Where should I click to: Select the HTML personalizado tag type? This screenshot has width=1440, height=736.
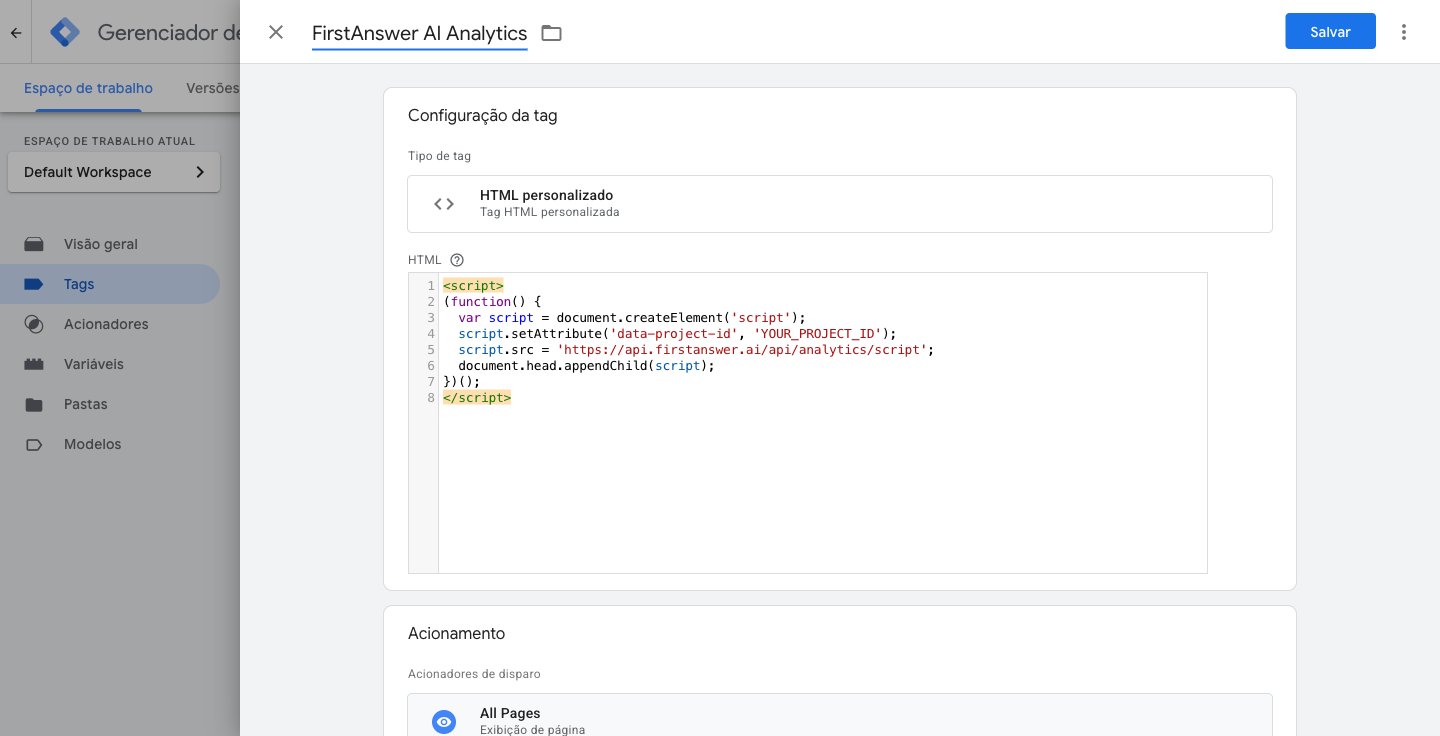(840, 204)
